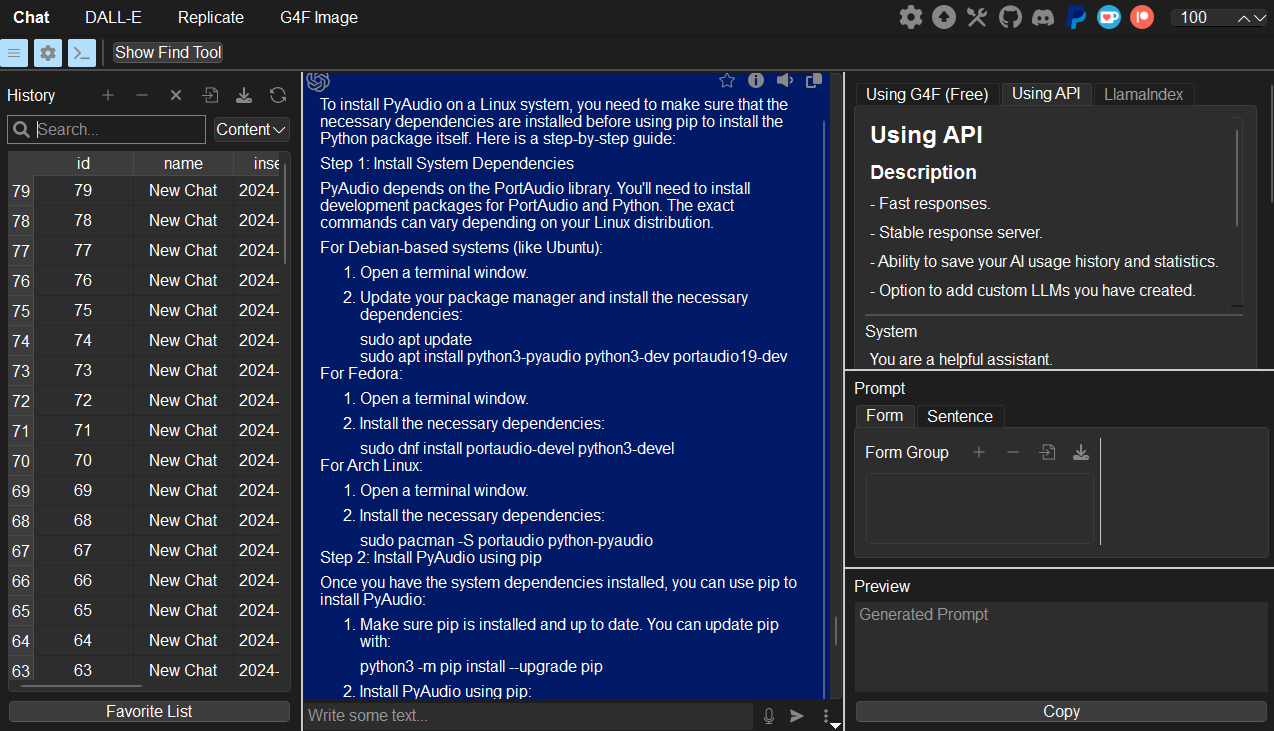Click the Form Group import icon
The image size is (1274, 731).
tap(1047, 452)
